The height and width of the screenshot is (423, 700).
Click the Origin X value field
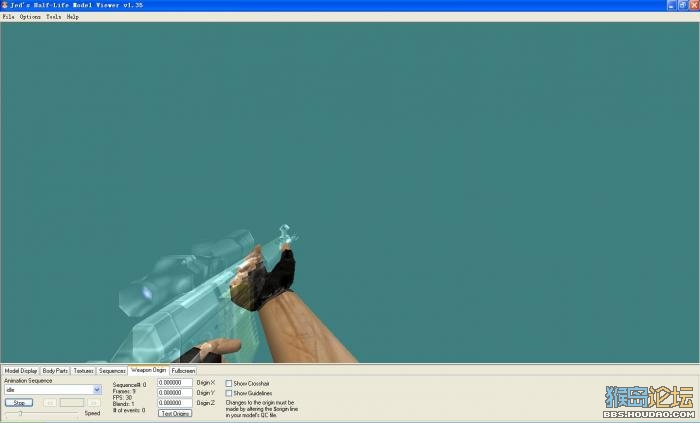[175, 383]
